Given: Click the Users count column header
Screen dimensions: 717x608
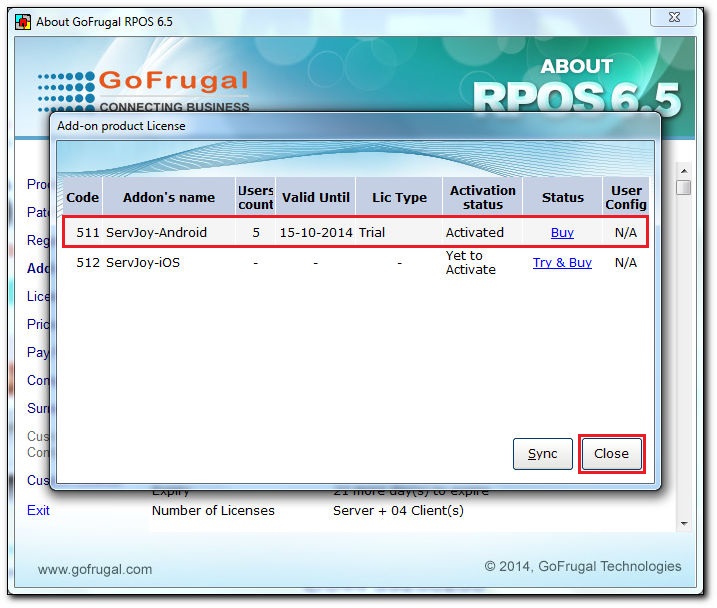Looking at the screenshot, I should [256, 197].
